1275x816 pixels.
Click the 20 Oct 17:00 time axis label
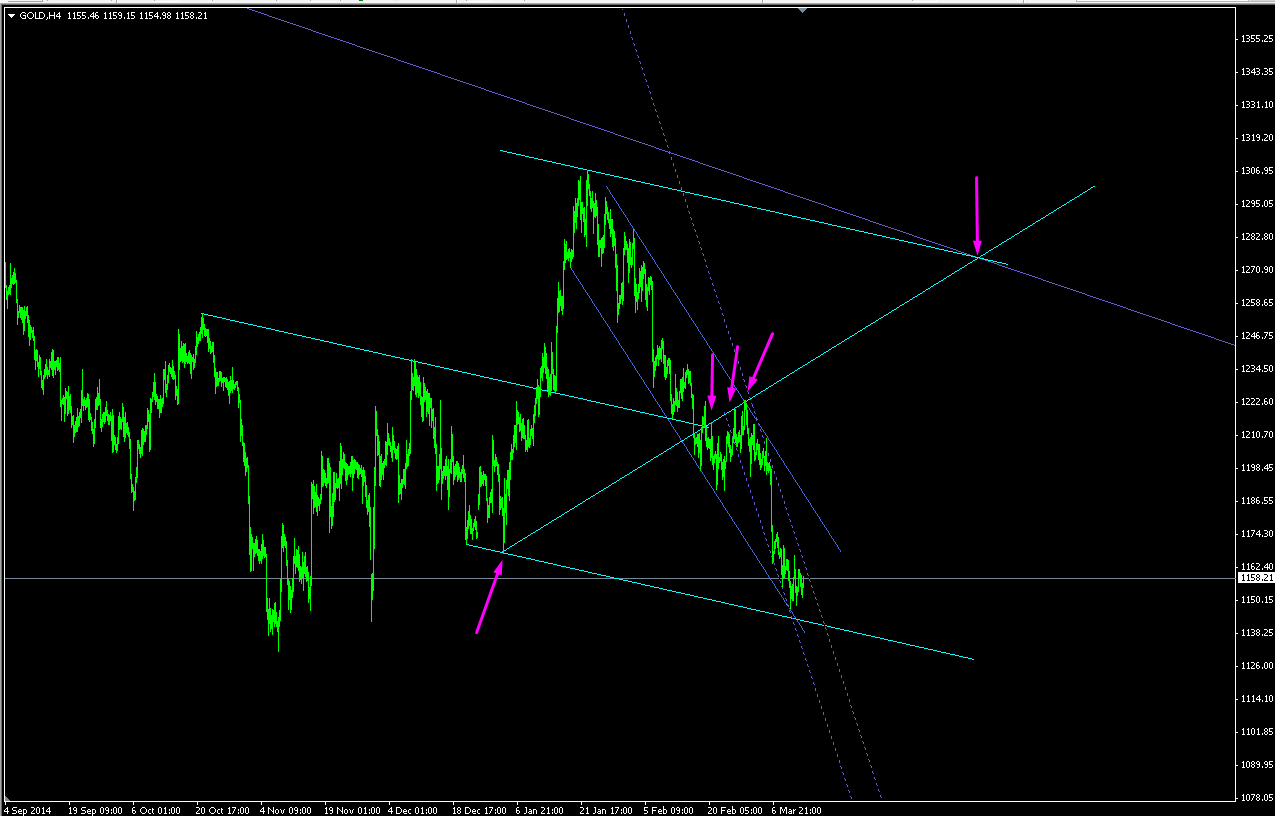pos(224,810)
